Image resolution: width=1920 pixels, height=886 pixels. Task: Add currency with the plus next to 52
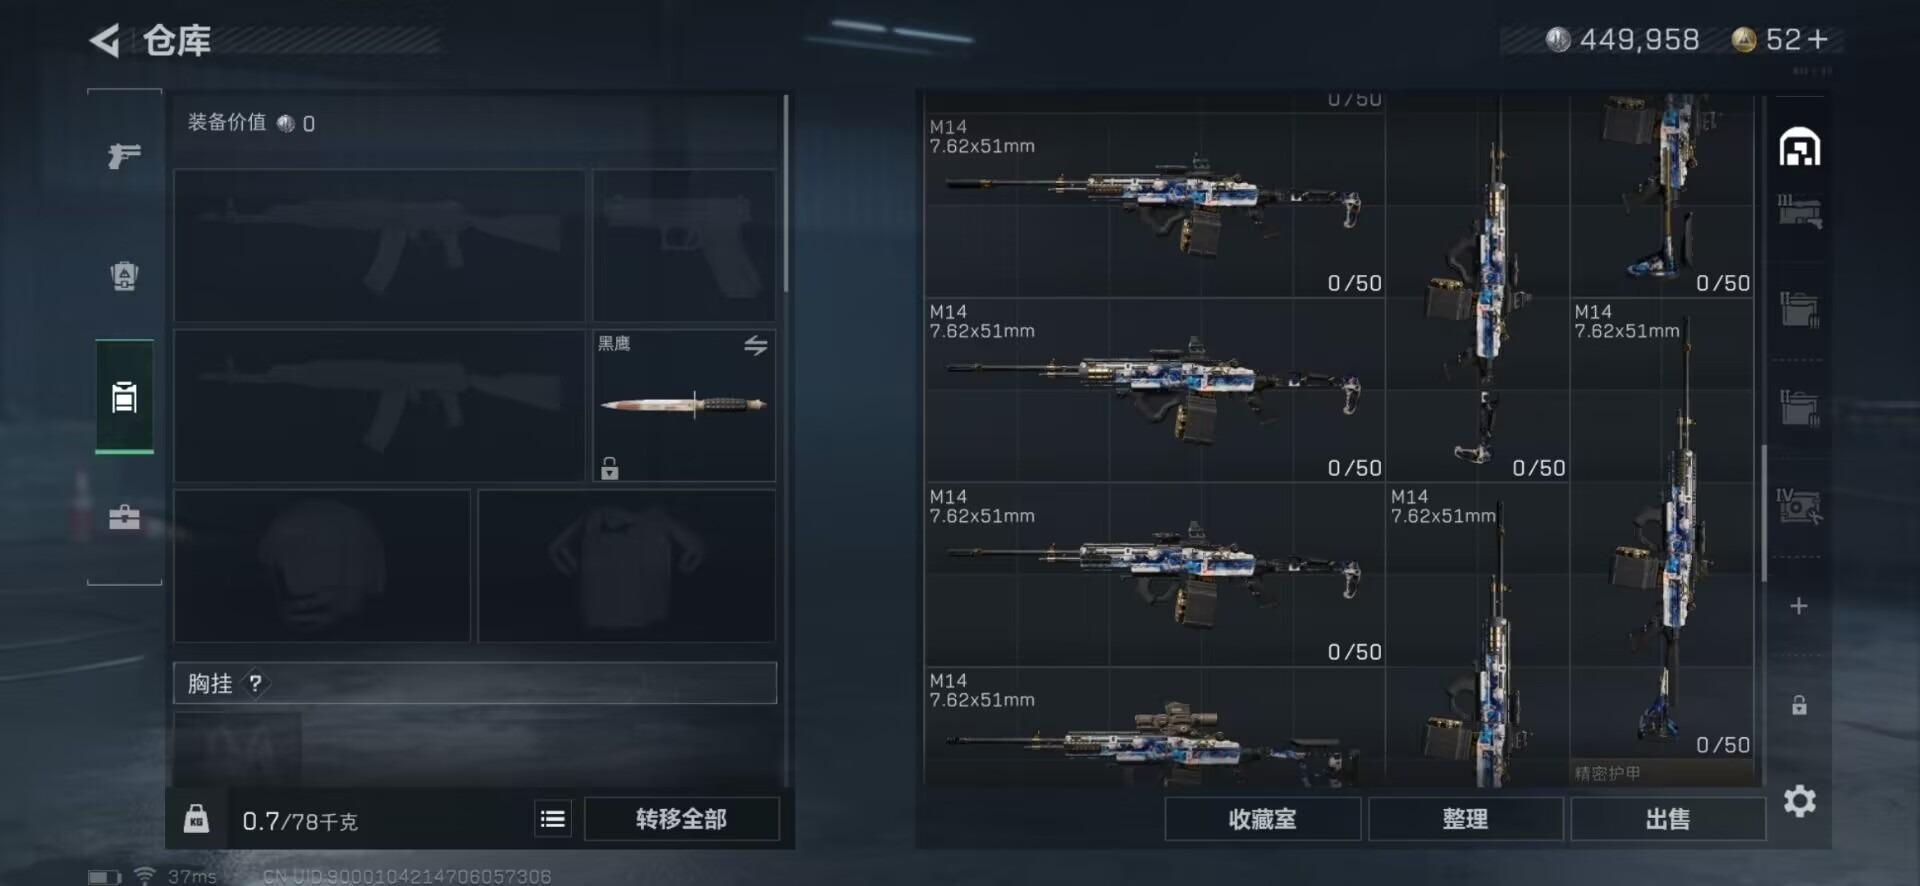1818,39
